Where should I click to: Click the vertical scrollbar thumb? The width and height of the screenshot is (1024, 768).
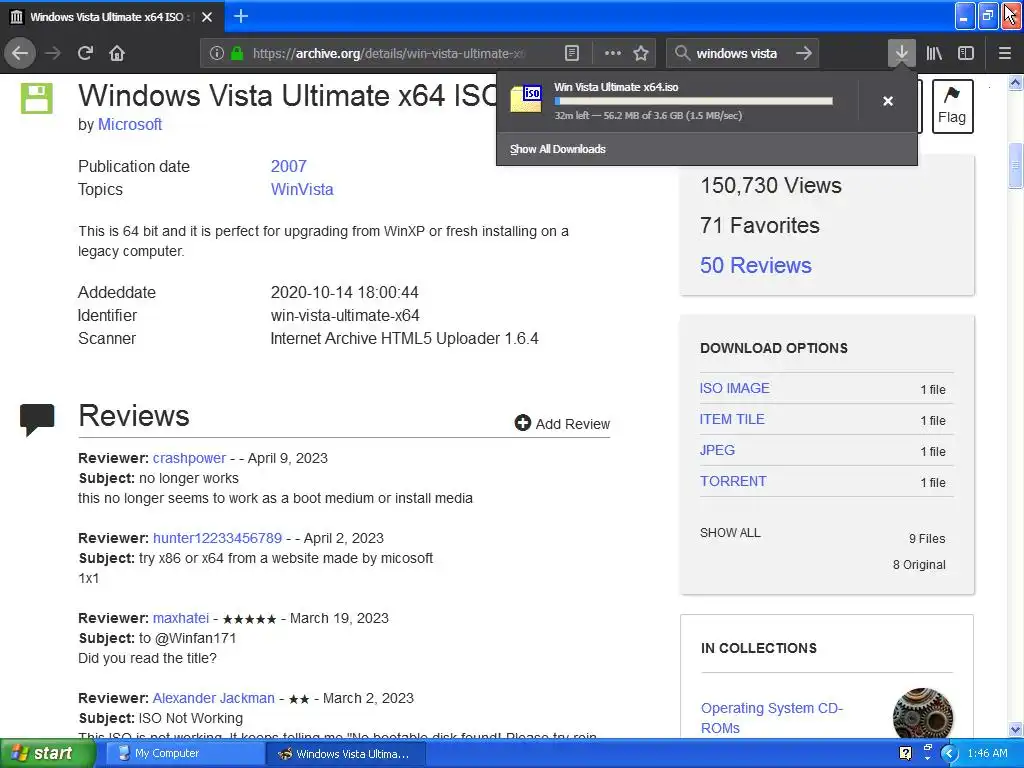[1015, 165]
